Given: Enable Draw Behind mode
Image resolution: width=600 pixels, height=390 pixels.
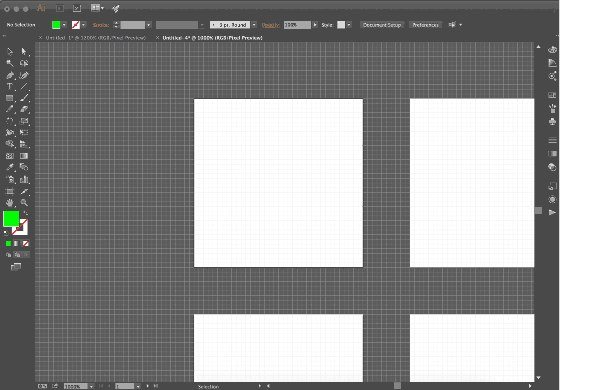Looking at the screenshot, I should [17, 255].
